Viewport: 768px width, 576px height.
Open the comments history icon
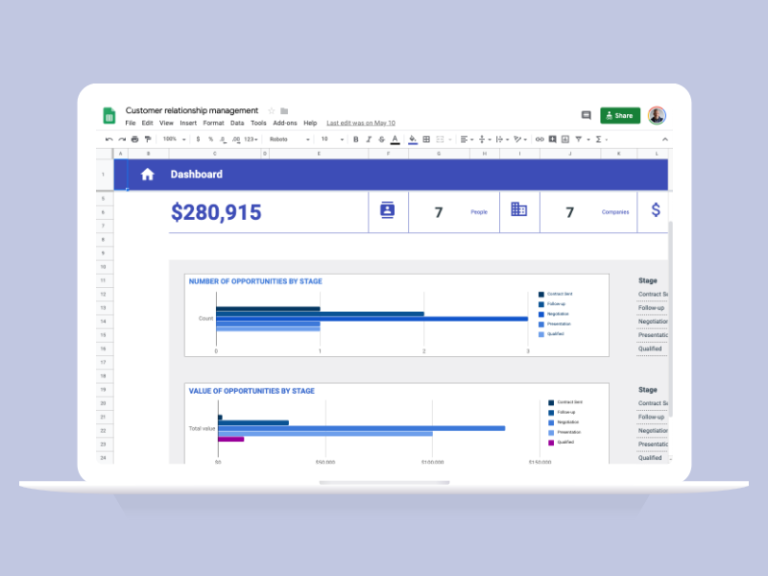[586, 116]
